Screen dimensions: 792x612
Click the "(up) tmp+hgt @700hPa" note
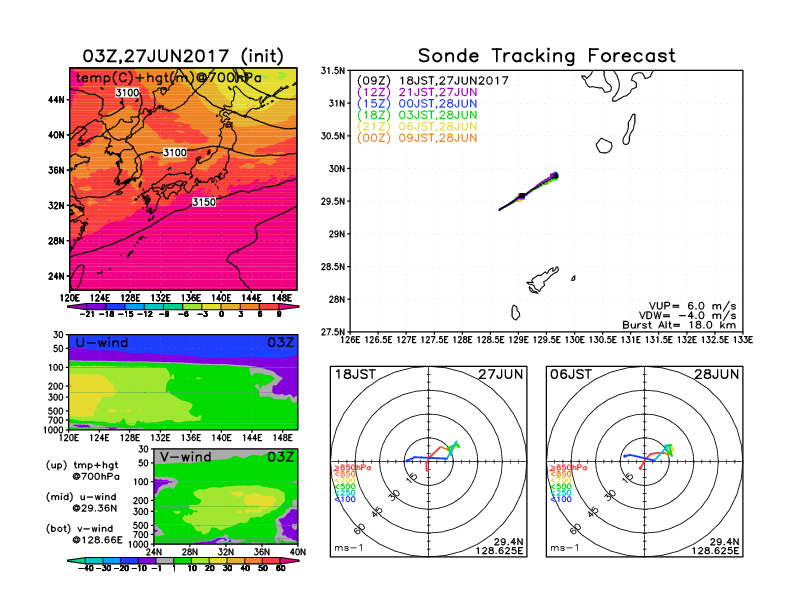click(x=82, y=470)
